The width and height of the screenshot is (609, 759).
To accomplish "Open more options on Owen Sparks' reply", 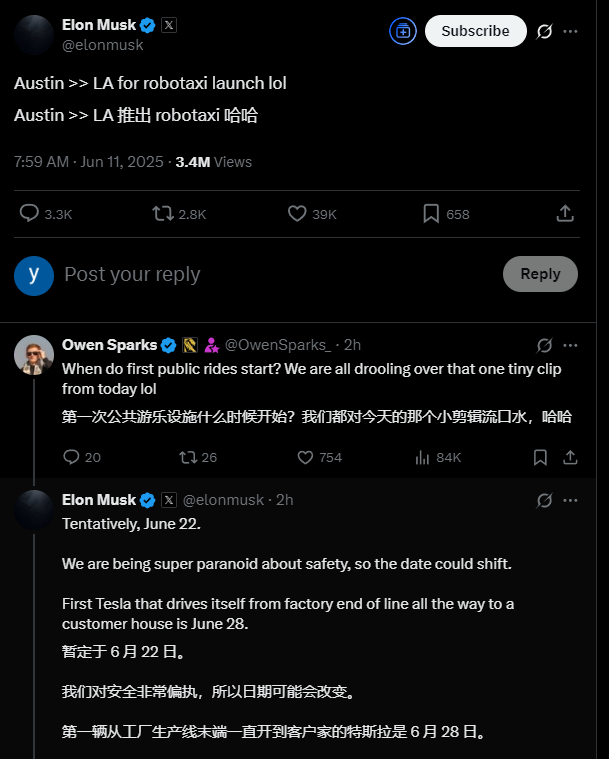I will click(571, 345).
